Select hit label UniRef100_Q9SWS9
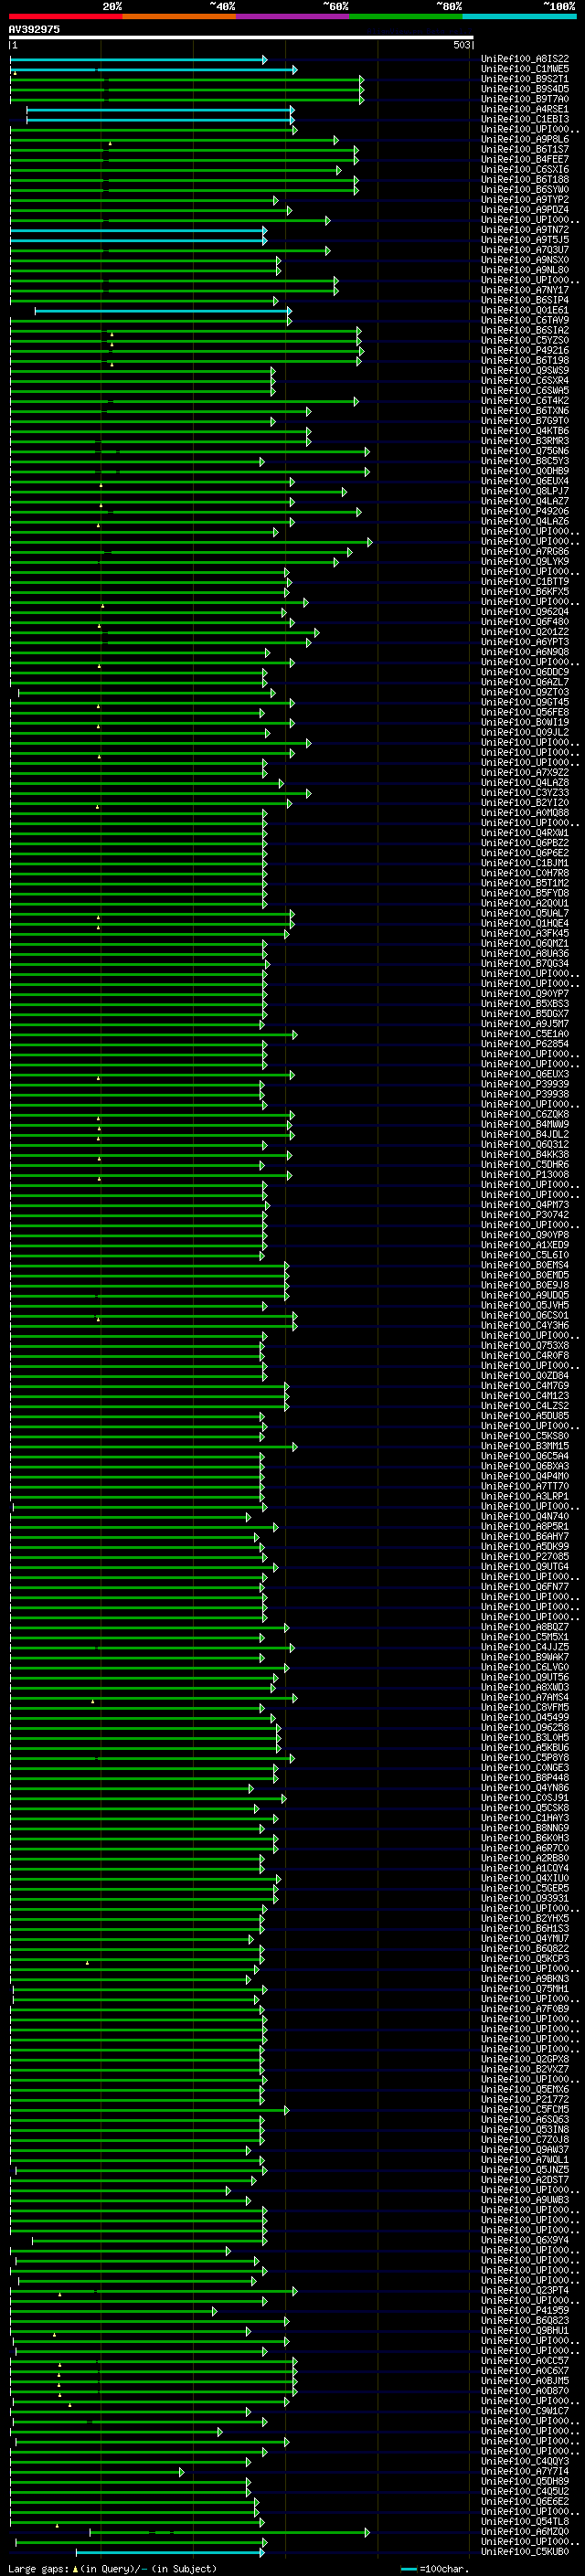Screen dimensions: 585x2576 [525, 371]
